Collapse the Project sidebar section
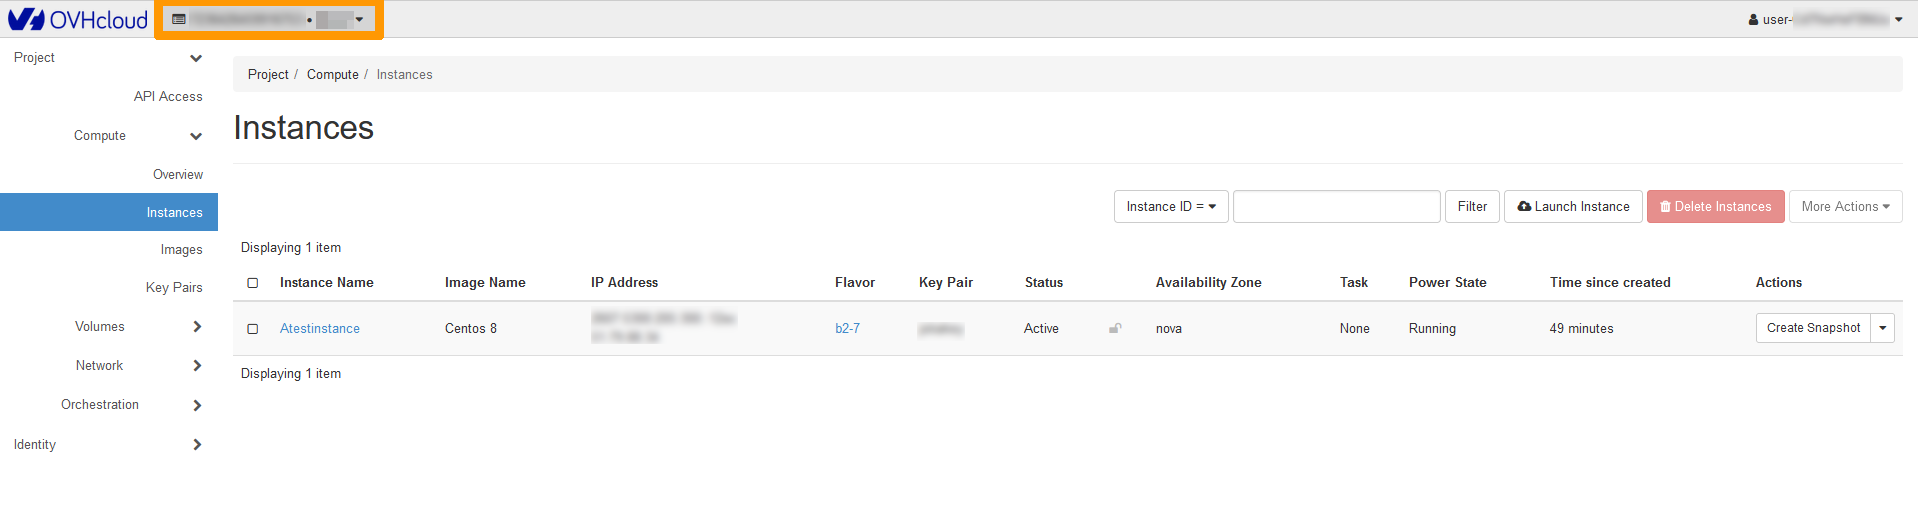This screenshot has height=511, width=1918. (108, 58)
